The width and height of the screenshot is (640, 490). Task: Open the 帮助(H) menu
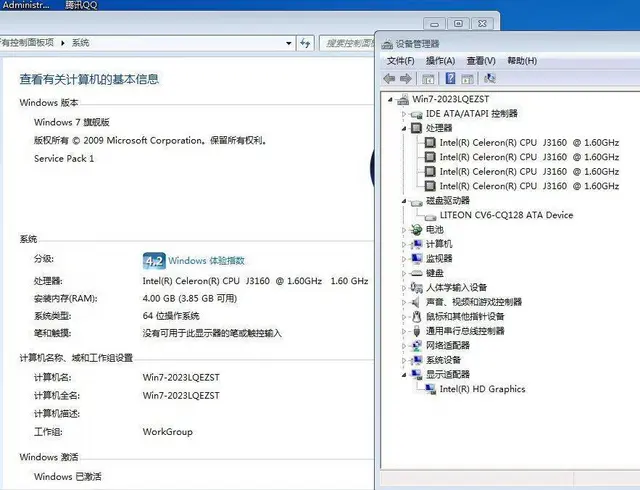522,61
